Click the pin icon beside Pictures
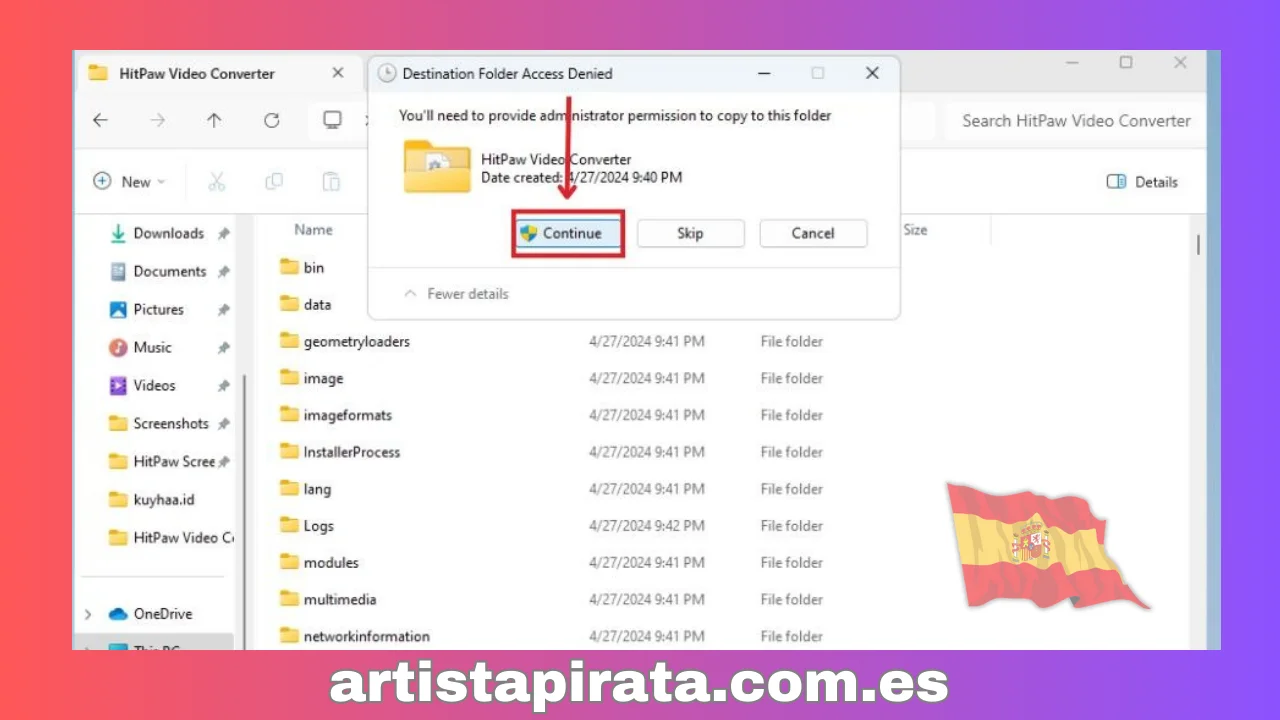This screenshot has height=720, width=1280. tap(224, 309)
